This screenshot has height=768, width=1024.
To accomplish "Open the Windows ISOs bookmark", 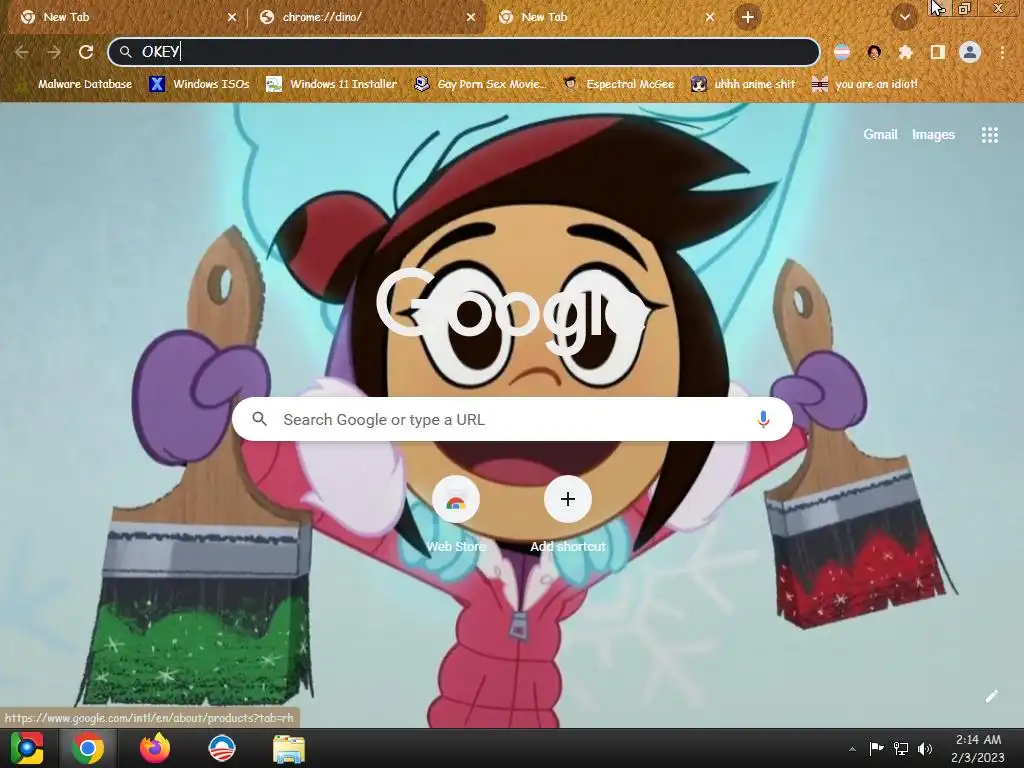I will (199, 84).
